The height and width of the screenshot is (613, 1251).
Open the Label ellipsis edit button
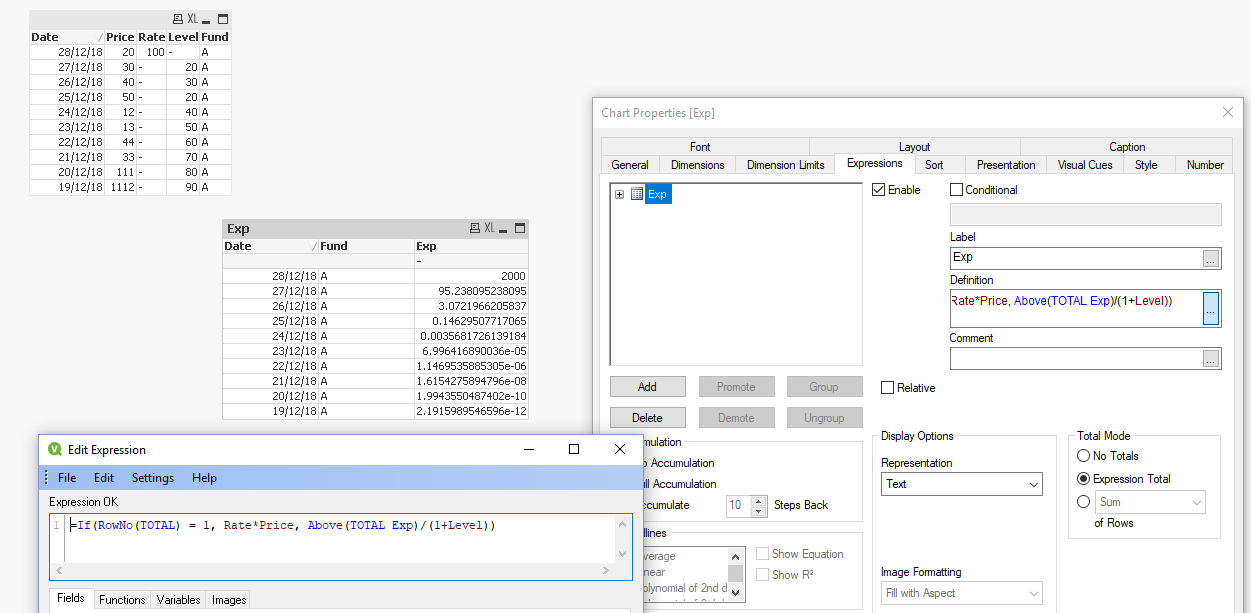coord(1211,258)
